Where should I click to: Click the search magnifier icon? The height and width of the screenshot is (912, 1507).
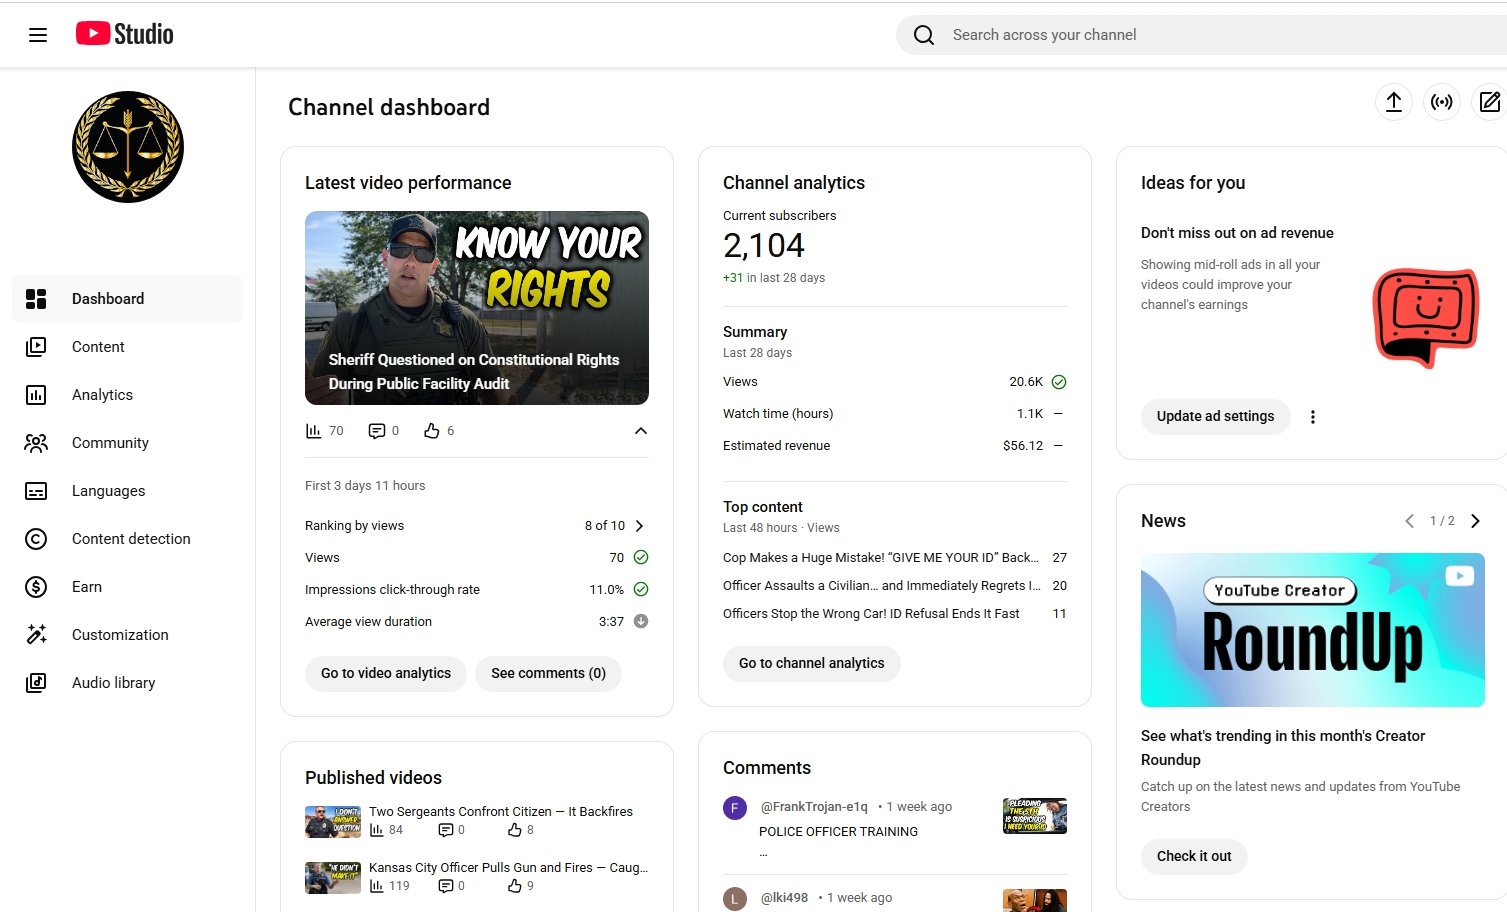pyautogui.click(x=924, y=35)
